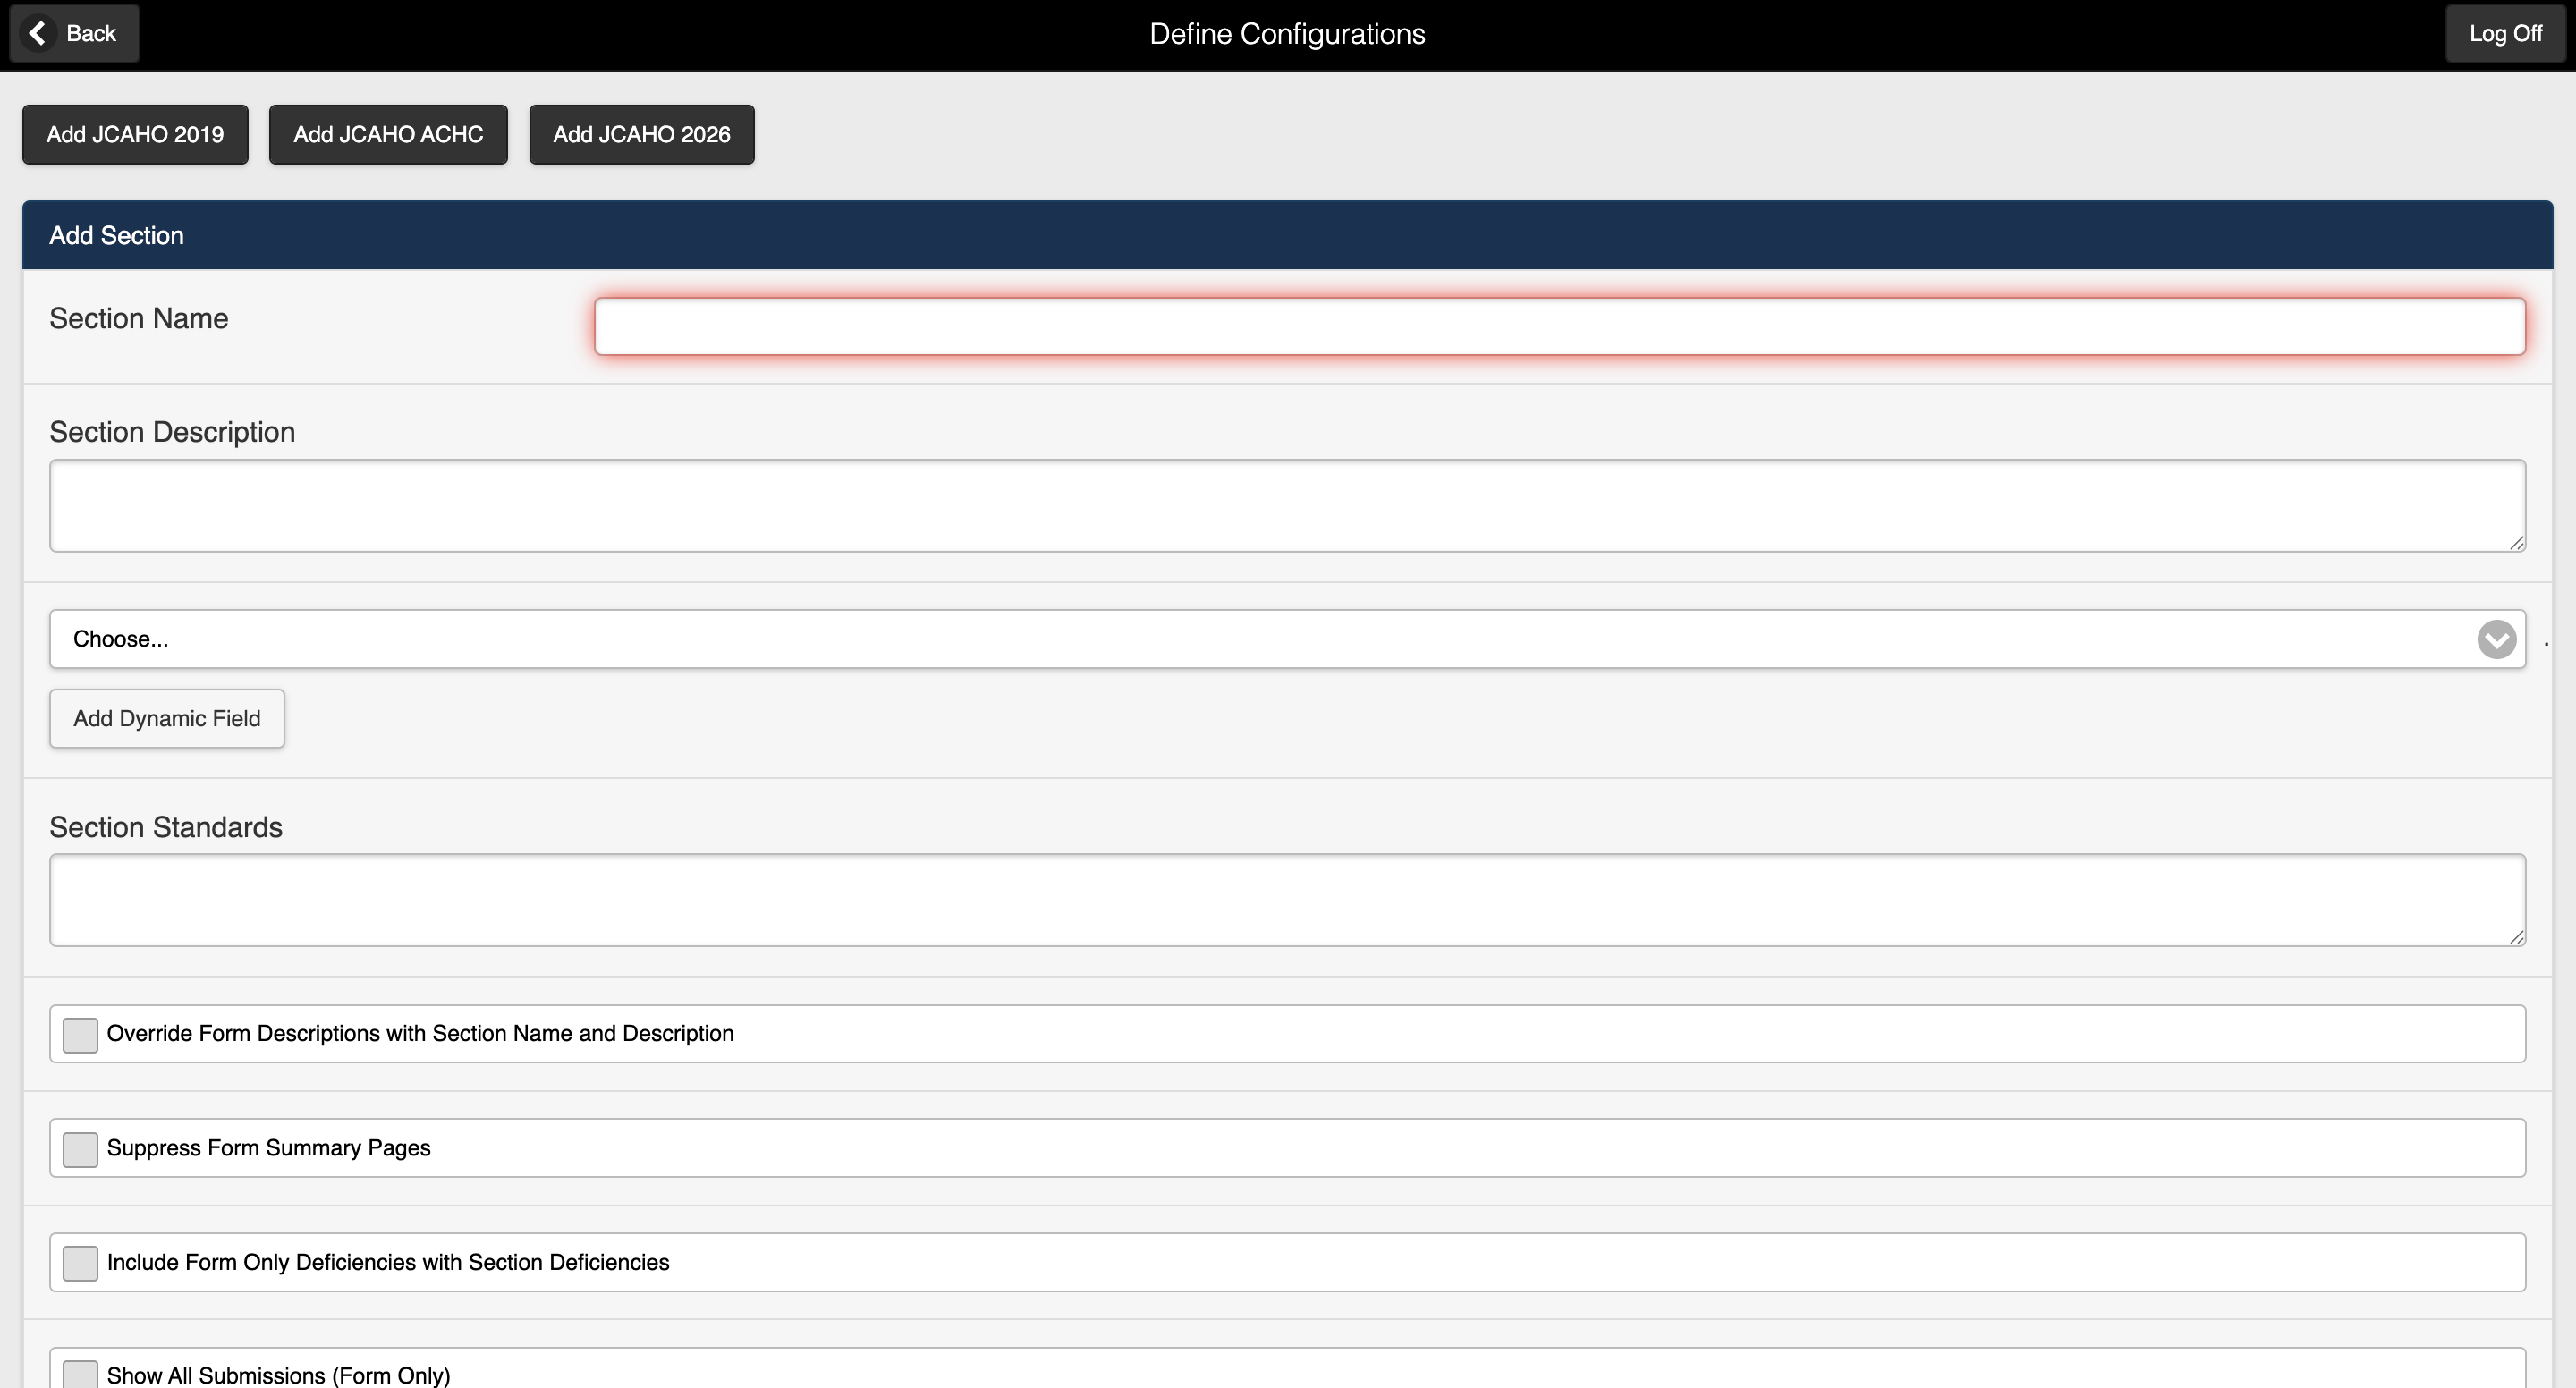The width and height of the screenshot is (2576, 1388).
Task: Click the Add JCAHO 2019 button
Action: [x=135, y=134]
